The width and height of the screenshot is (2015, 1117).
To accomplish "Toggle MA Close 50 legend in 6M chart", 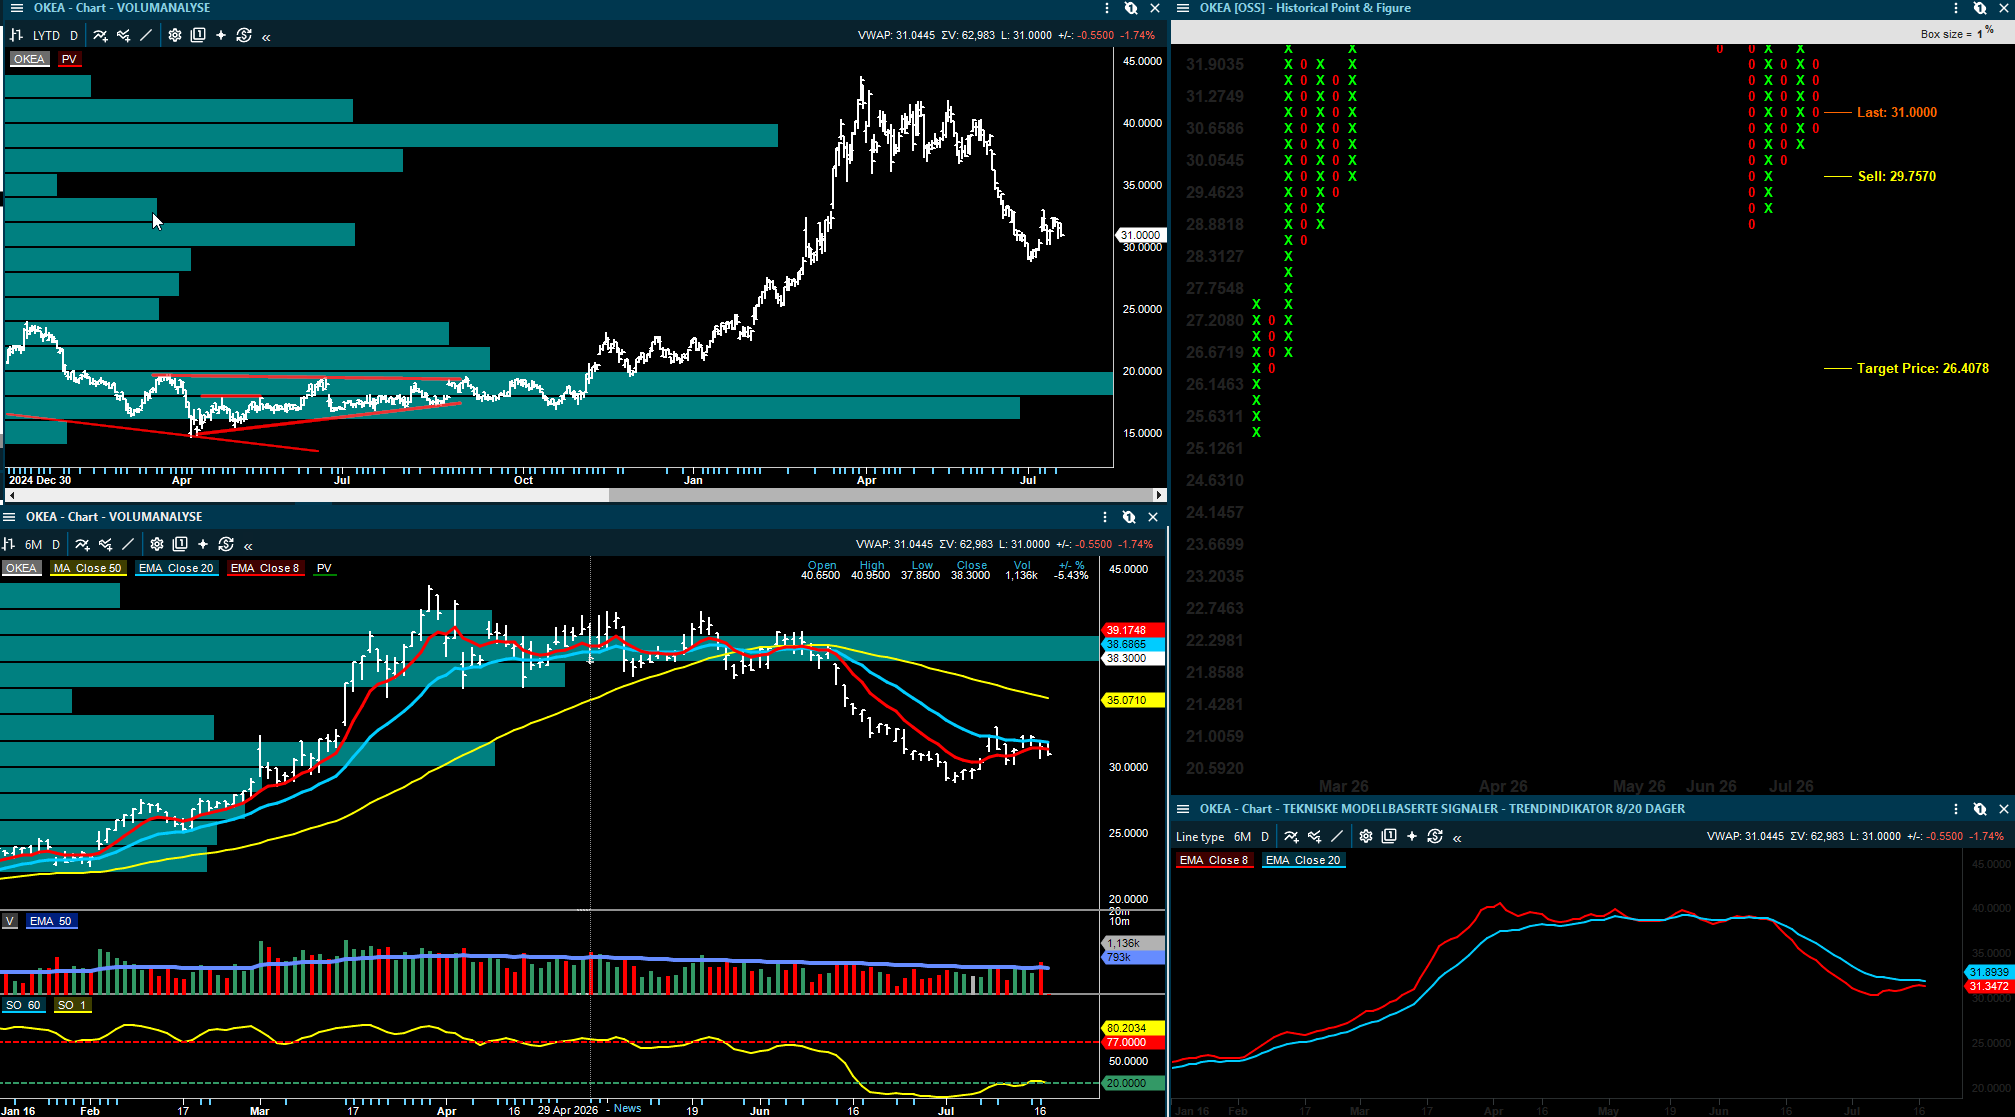I will point(87,568).
